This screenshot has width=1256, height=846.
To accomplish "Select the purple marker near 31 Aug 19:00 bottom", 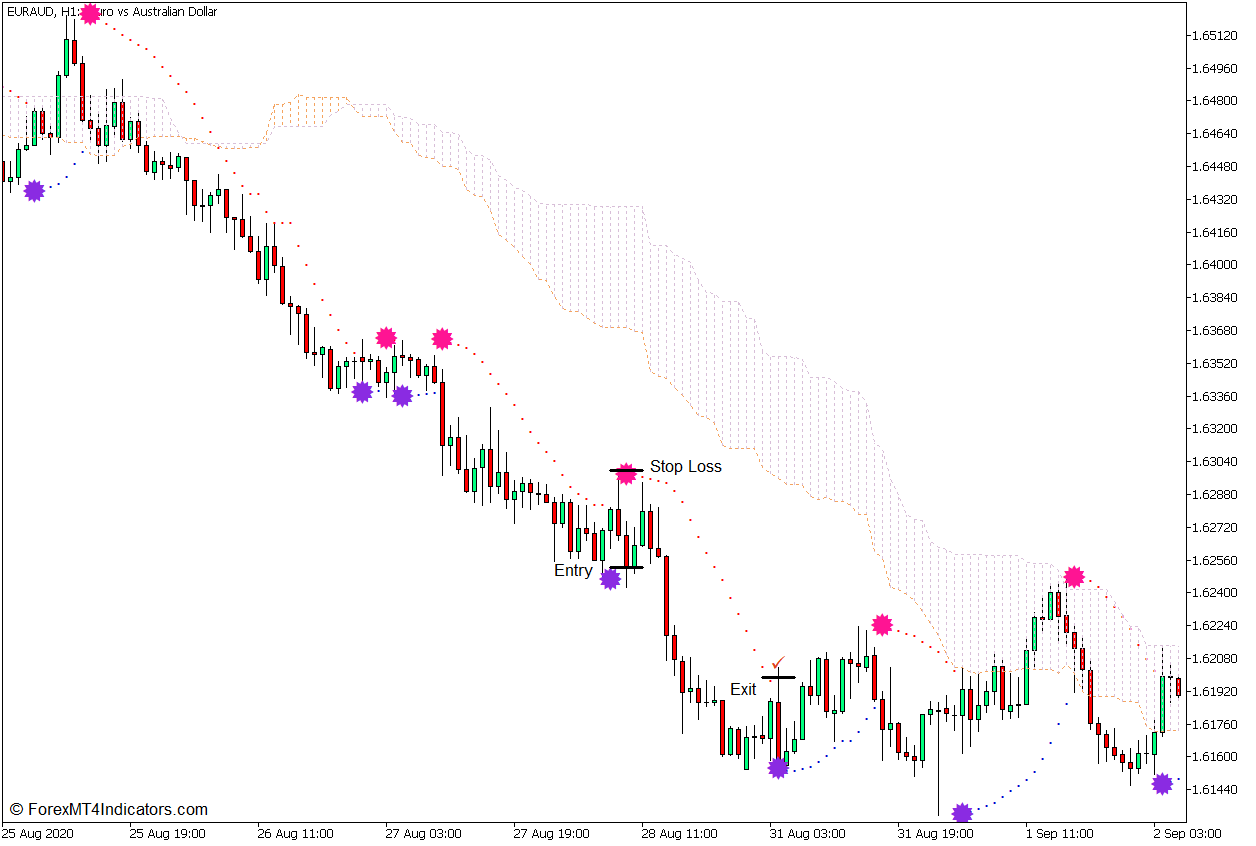I will coord(962,813).
